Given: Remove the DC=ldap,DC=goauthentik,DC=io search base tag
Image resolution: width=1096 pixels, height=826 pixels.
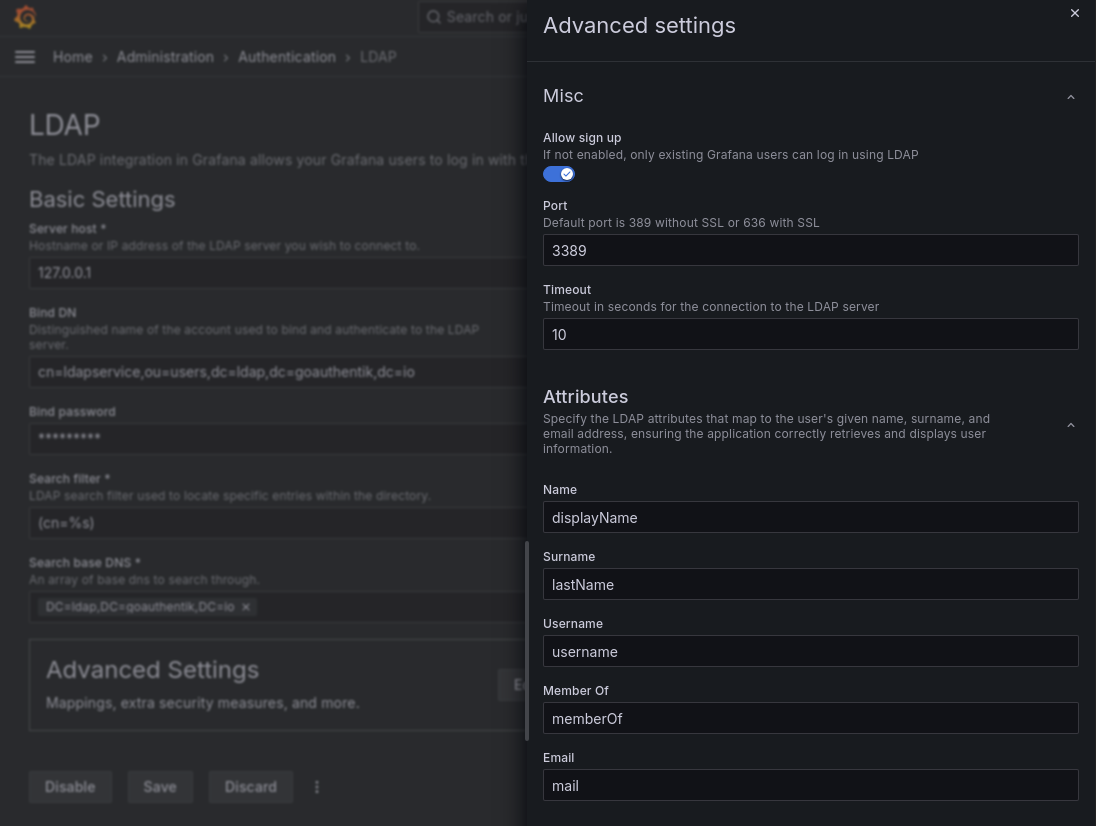Looking at the screenshot, I should [x=245, y=607].
